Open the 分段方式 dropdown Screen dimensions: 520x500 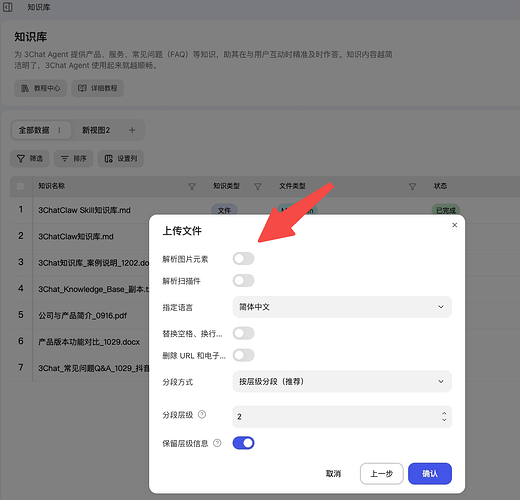pos(342,381)
